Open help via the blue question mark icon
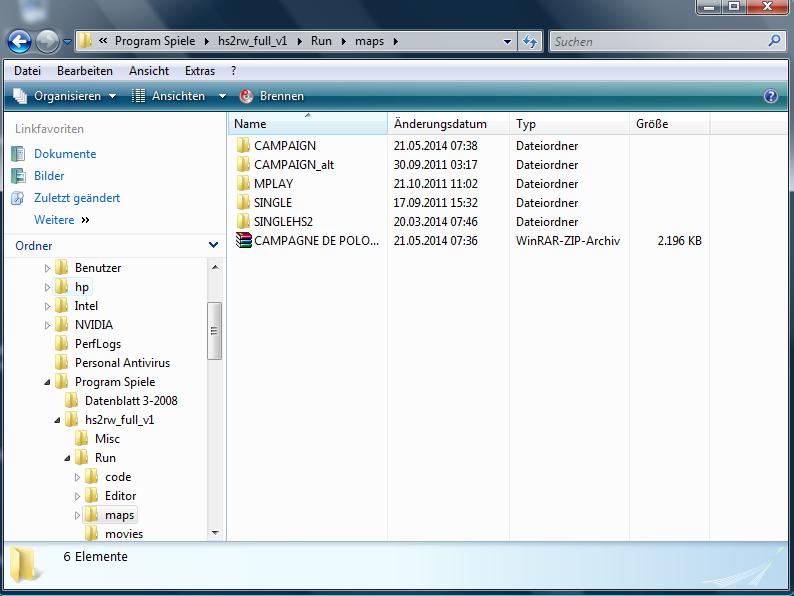The height and width of the screenshot is (596, 794). pyautogui.click(x=770, y=96)
